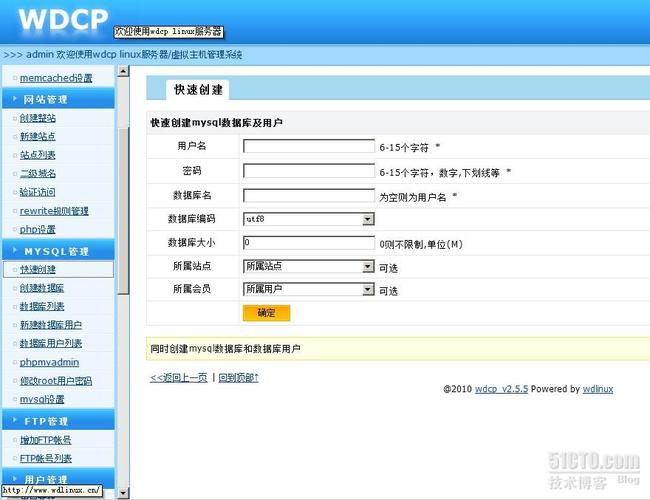Open 新建数据库用户 in sidebar
650x500 pixels.
click(51, 325)
